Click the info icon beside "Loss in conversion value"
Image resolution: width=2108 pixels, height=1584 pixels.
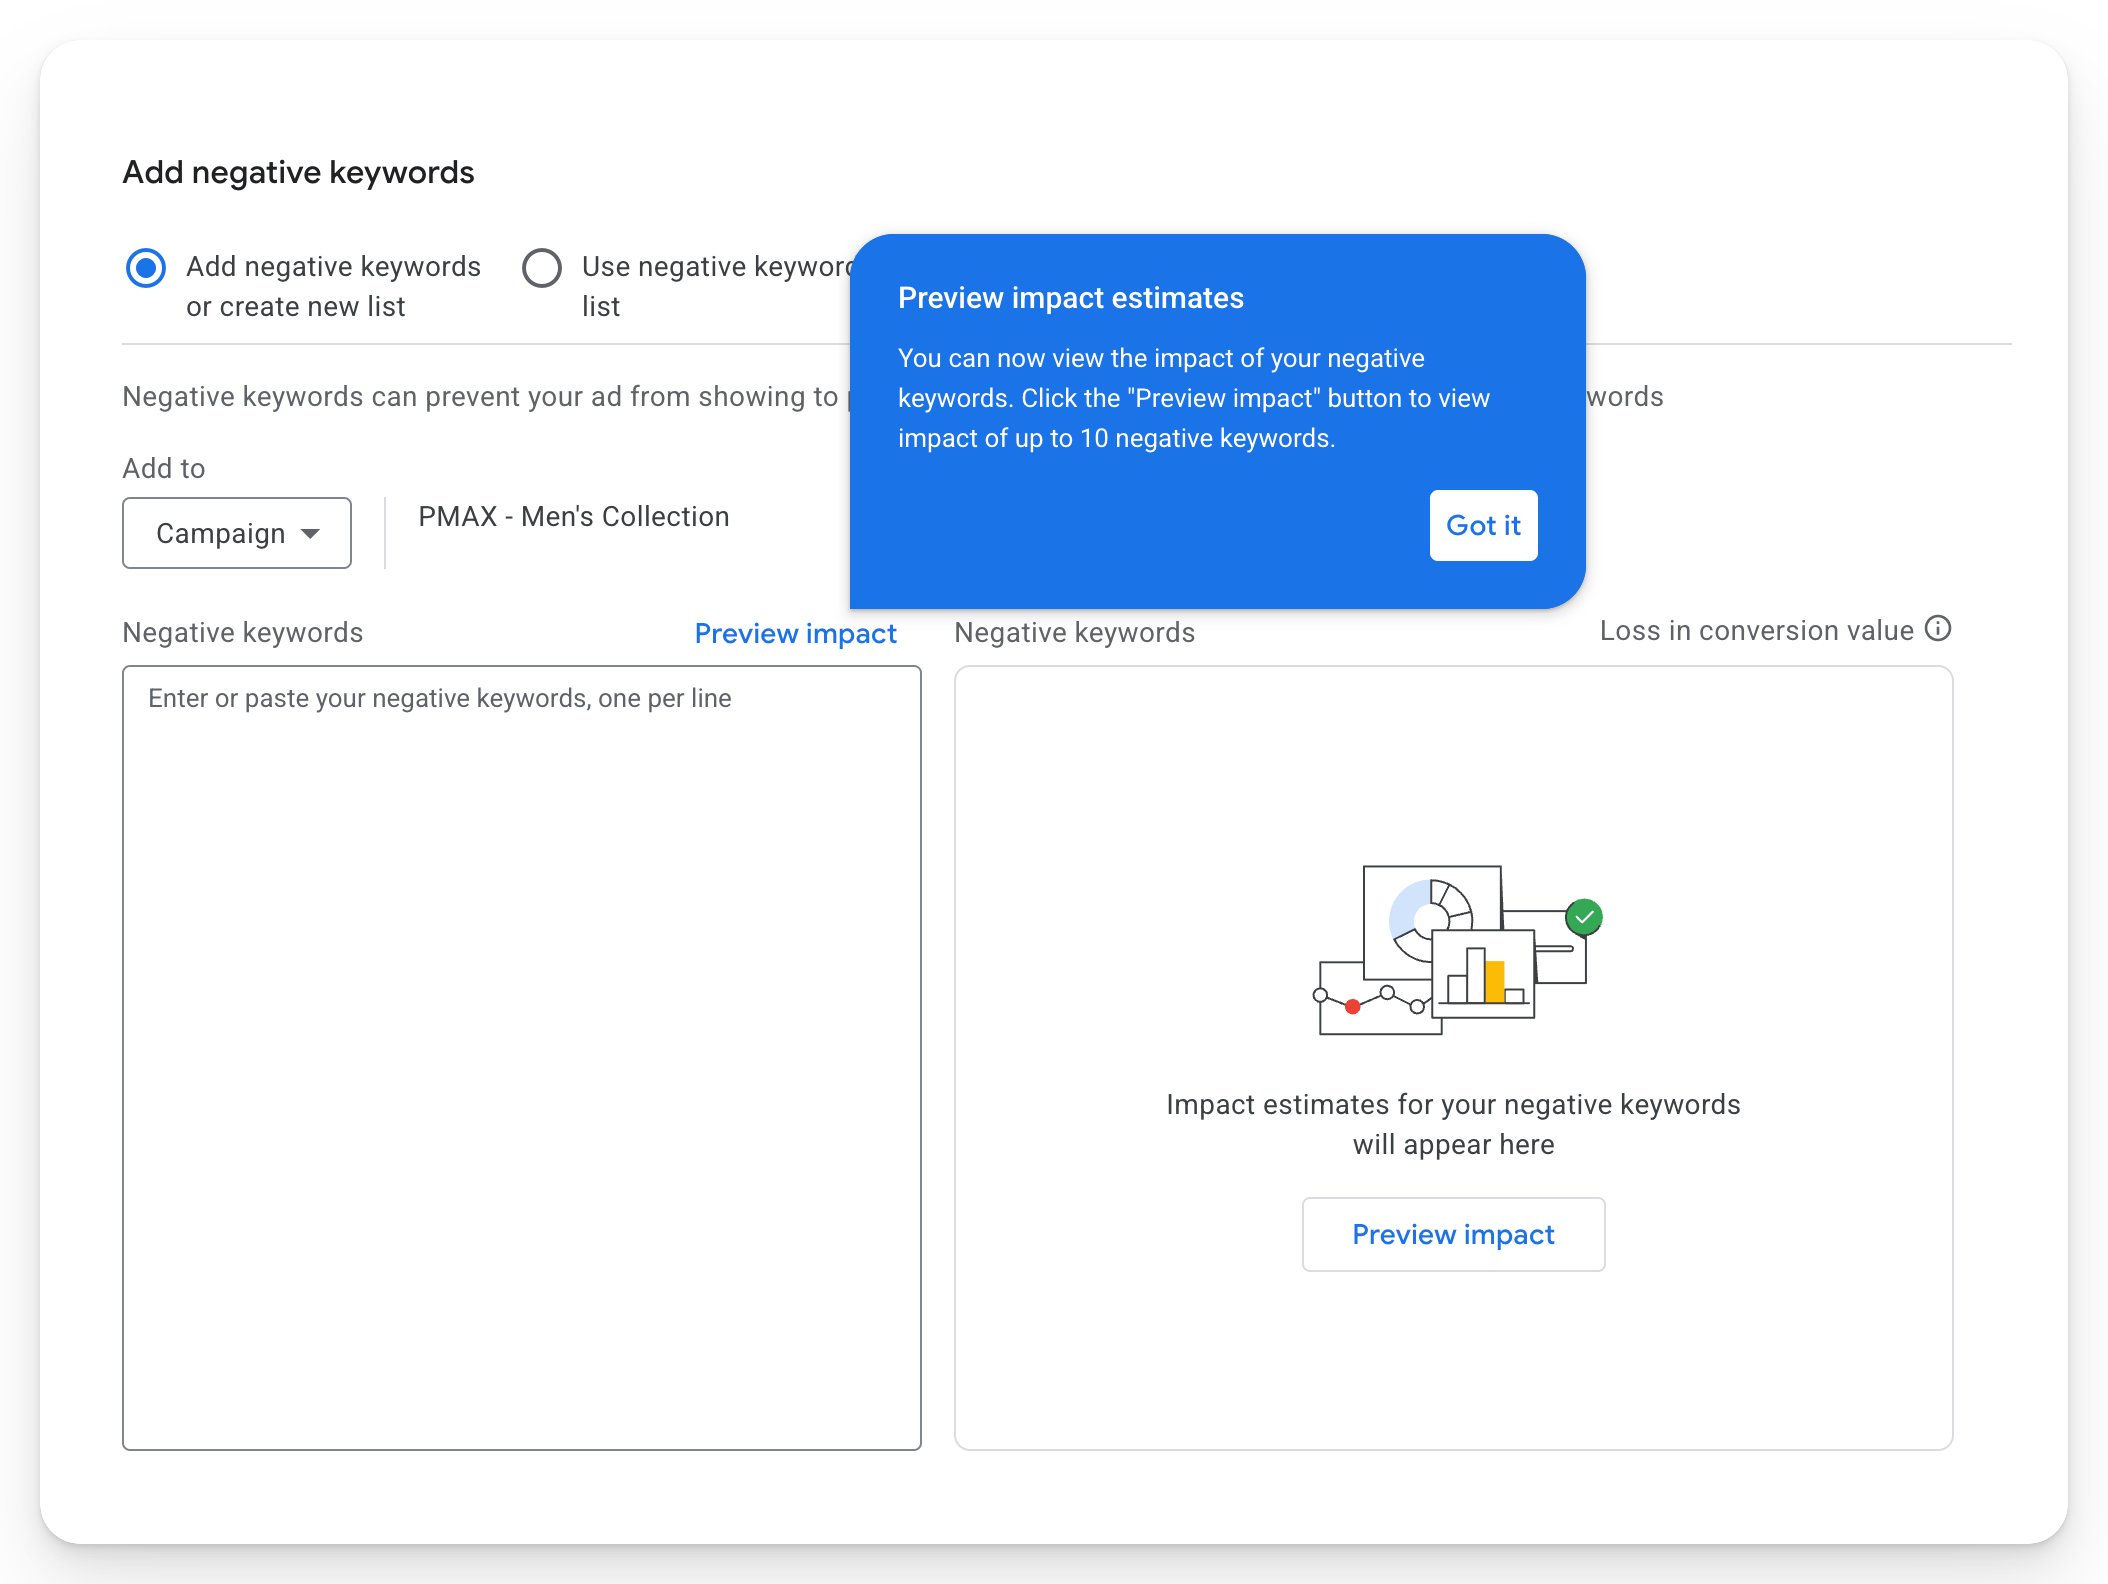(1938, 629)
